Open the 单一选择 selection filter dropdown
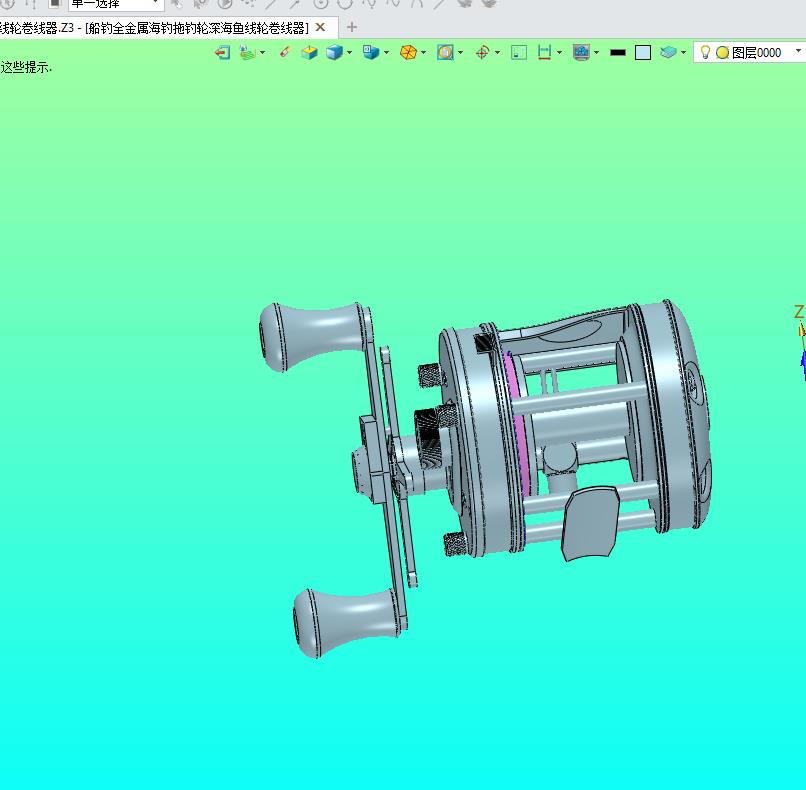 tap(116, 4)
